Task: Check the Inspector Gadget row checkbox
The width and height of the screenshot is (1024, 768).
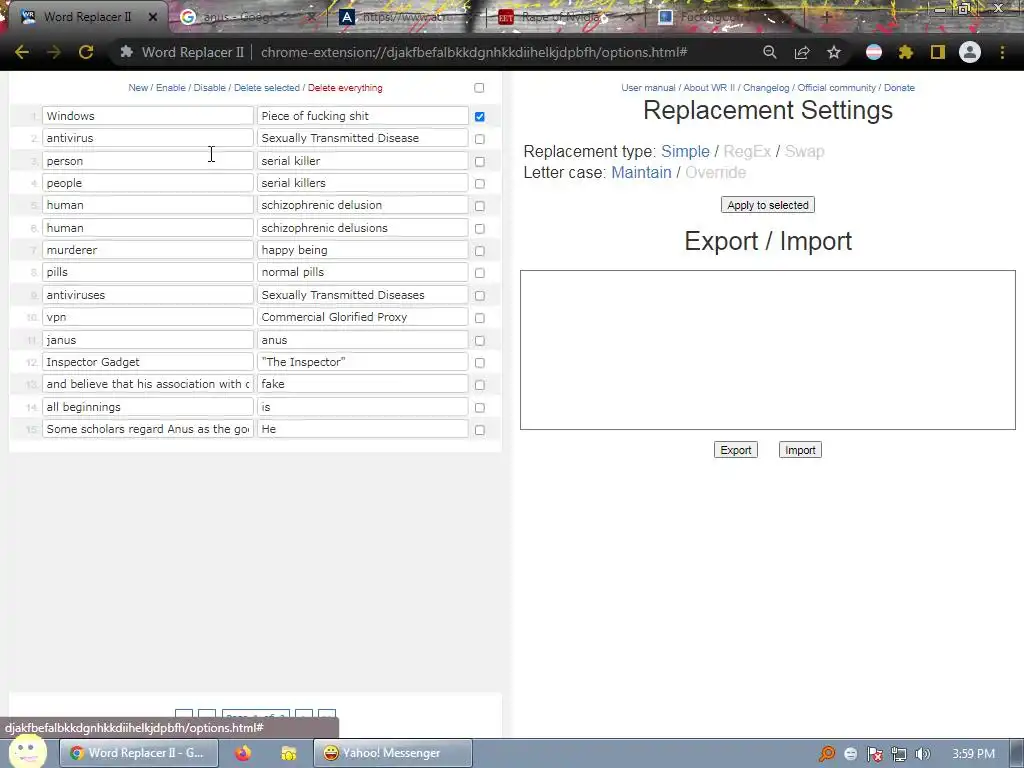Action: 480,362
